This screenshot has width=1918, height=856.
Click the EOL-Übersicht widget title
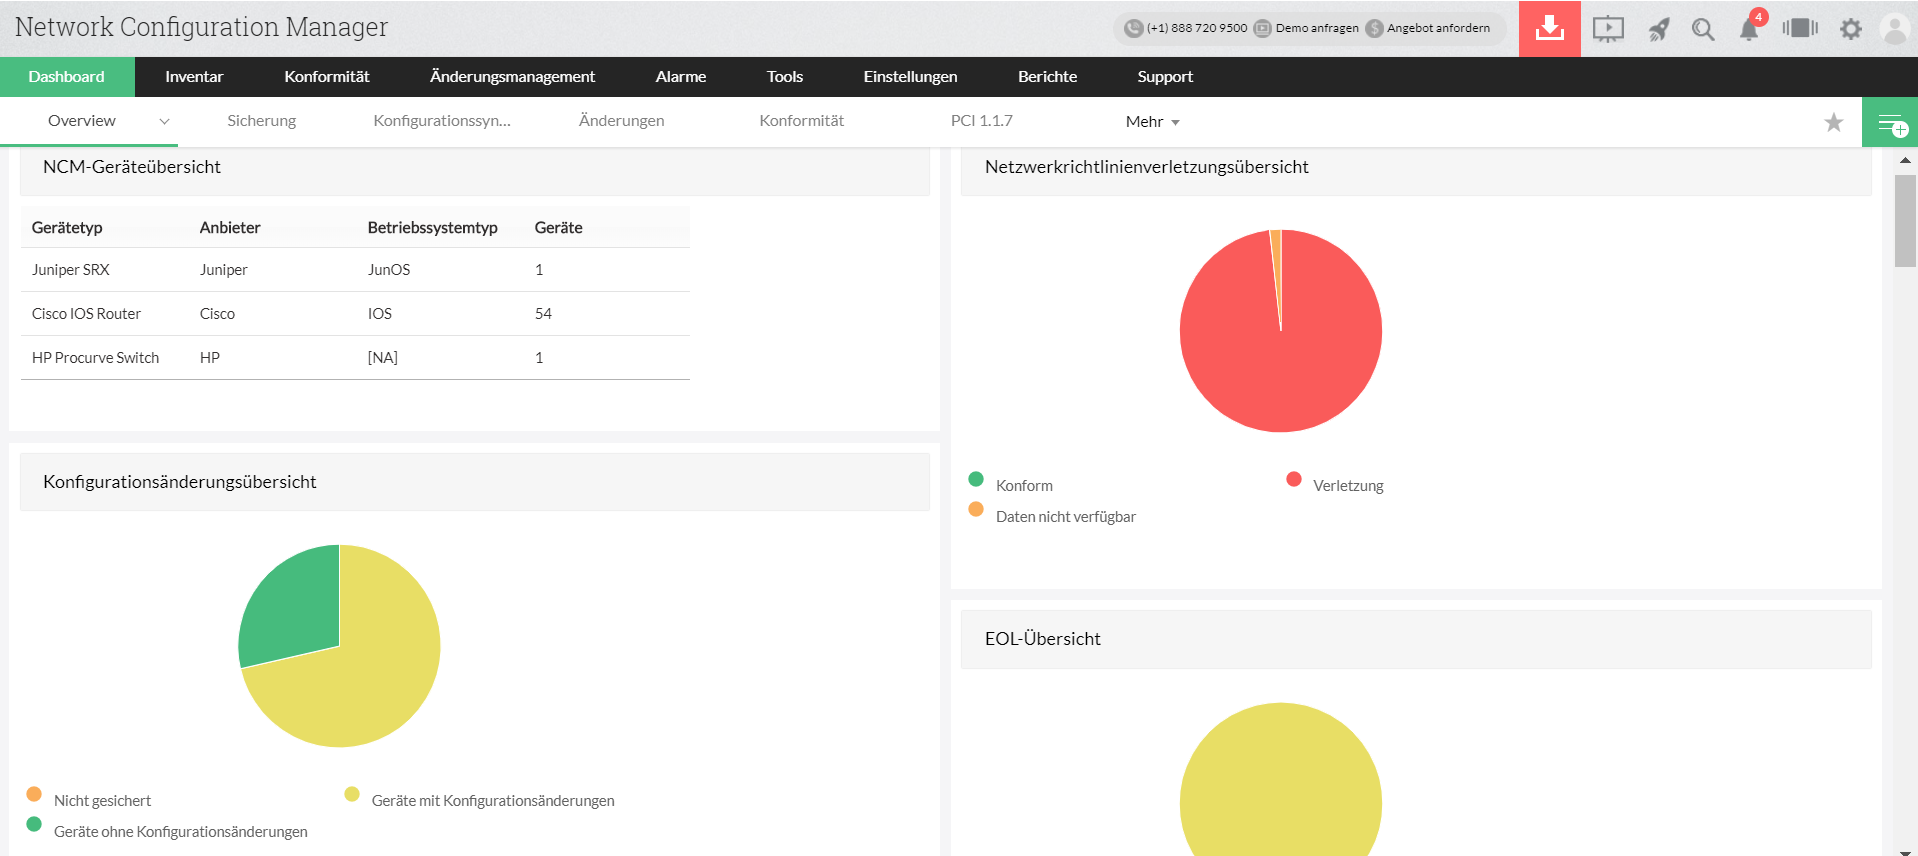(1042, 639)
